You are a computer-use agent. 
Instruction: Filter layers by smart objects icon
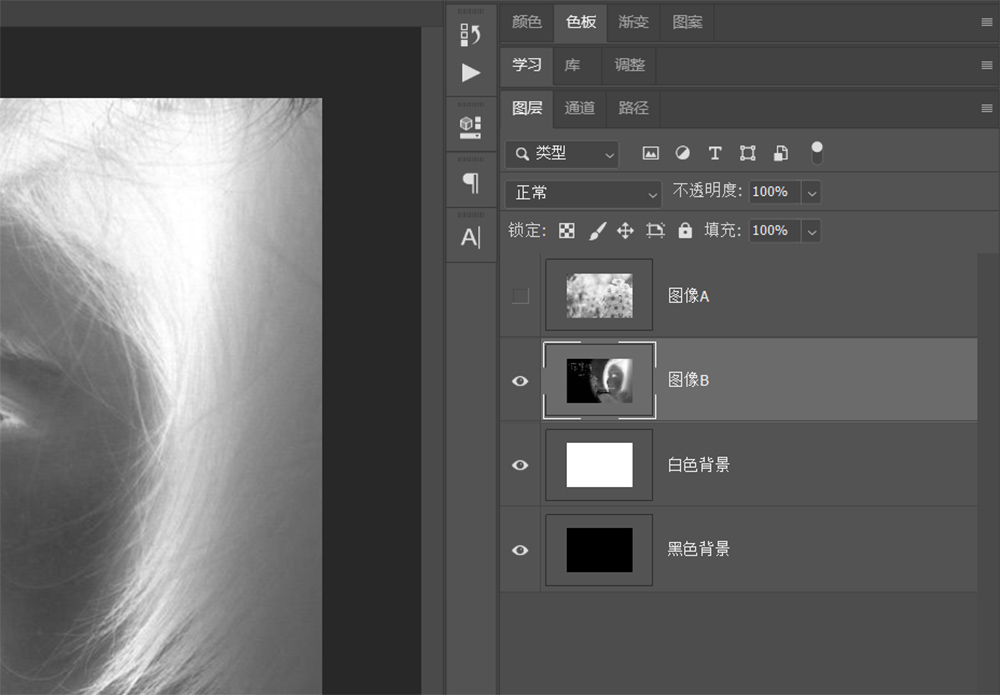pyautogui.click(x=779, y=153)
